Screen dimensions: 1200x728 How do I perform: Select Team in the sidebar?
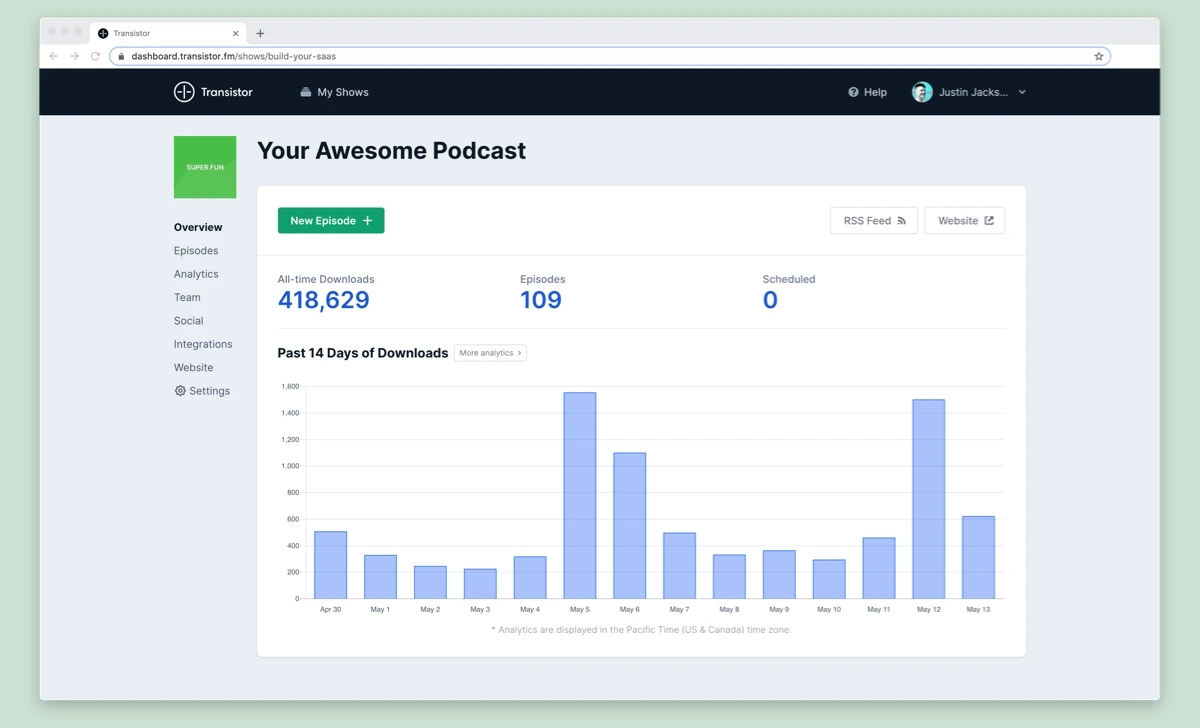[x=187, y=297]
